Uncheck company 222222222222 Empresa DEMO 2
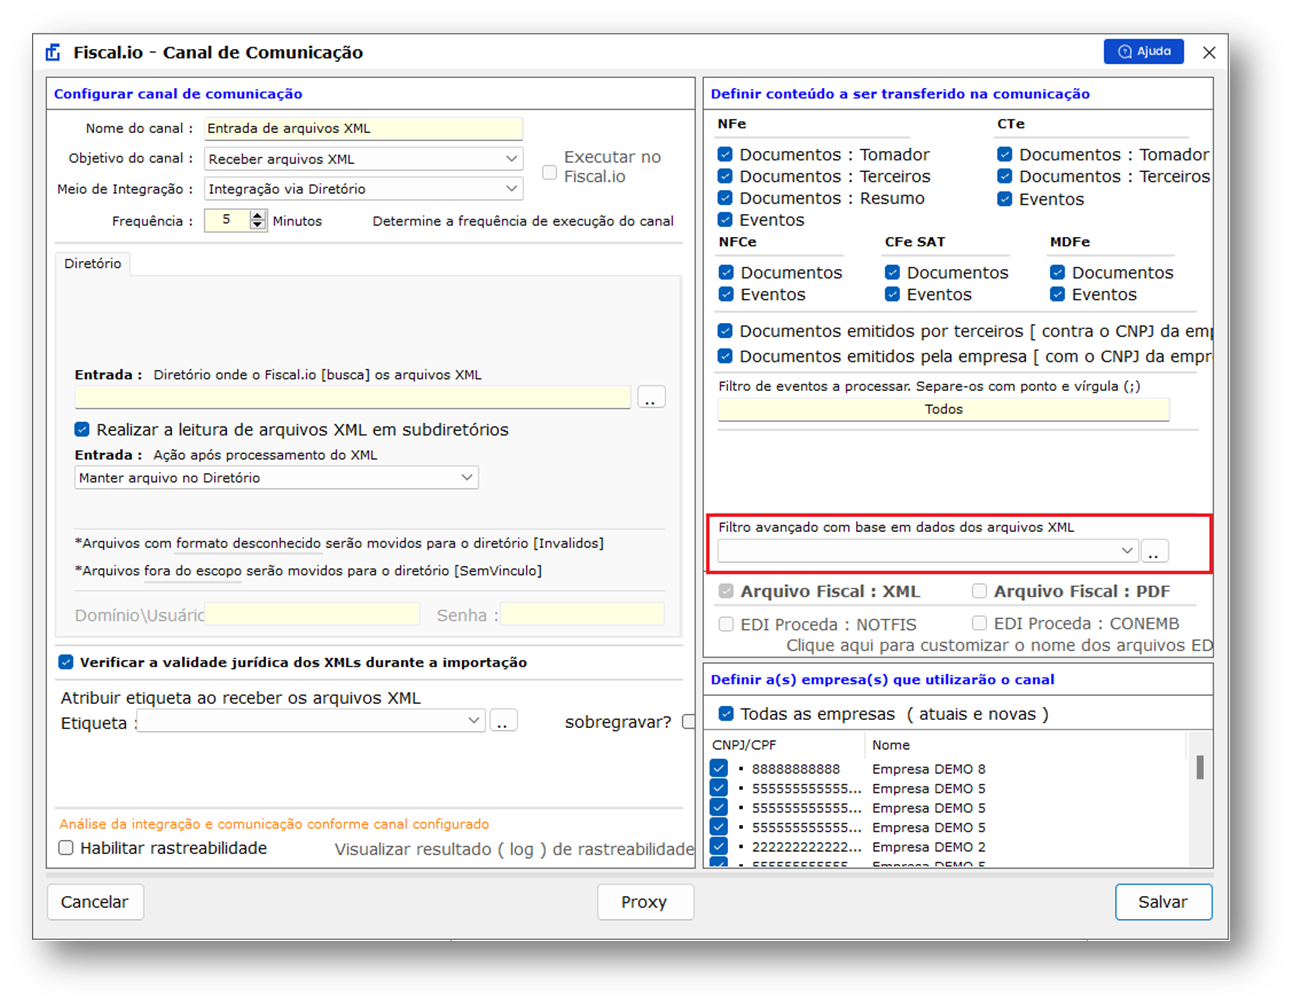The height and width of the screenshot is (1006, 1295). (x=719, y=846)
